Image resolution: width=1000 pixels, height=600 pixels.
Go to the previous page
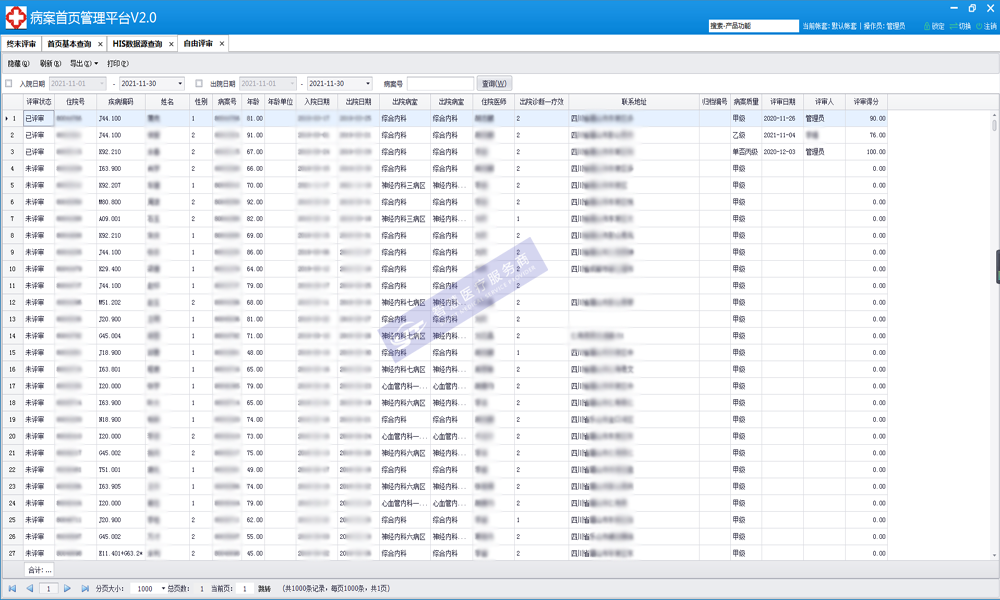click(x=30, y=589)
